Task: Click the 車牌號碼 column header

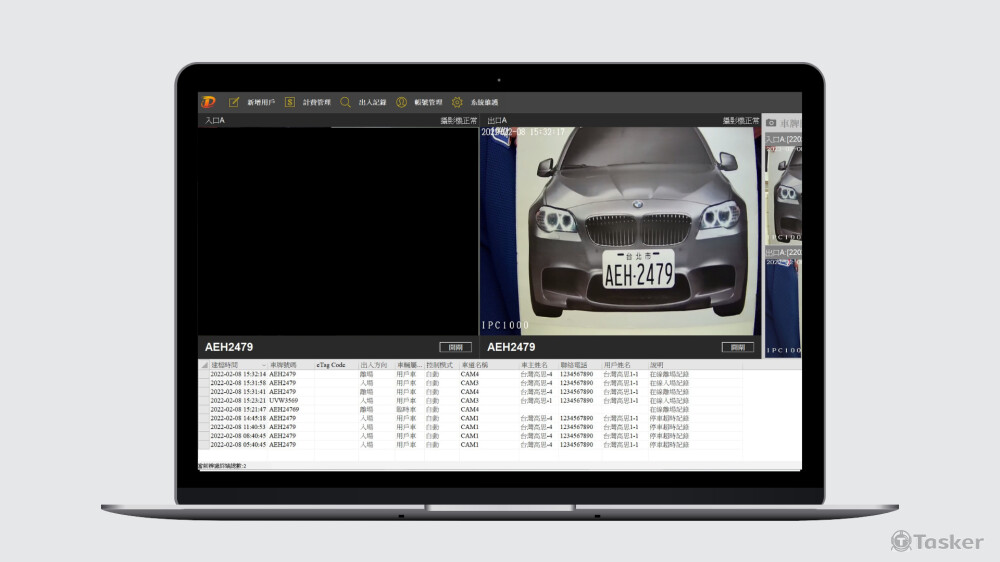Action: [284, 365]
